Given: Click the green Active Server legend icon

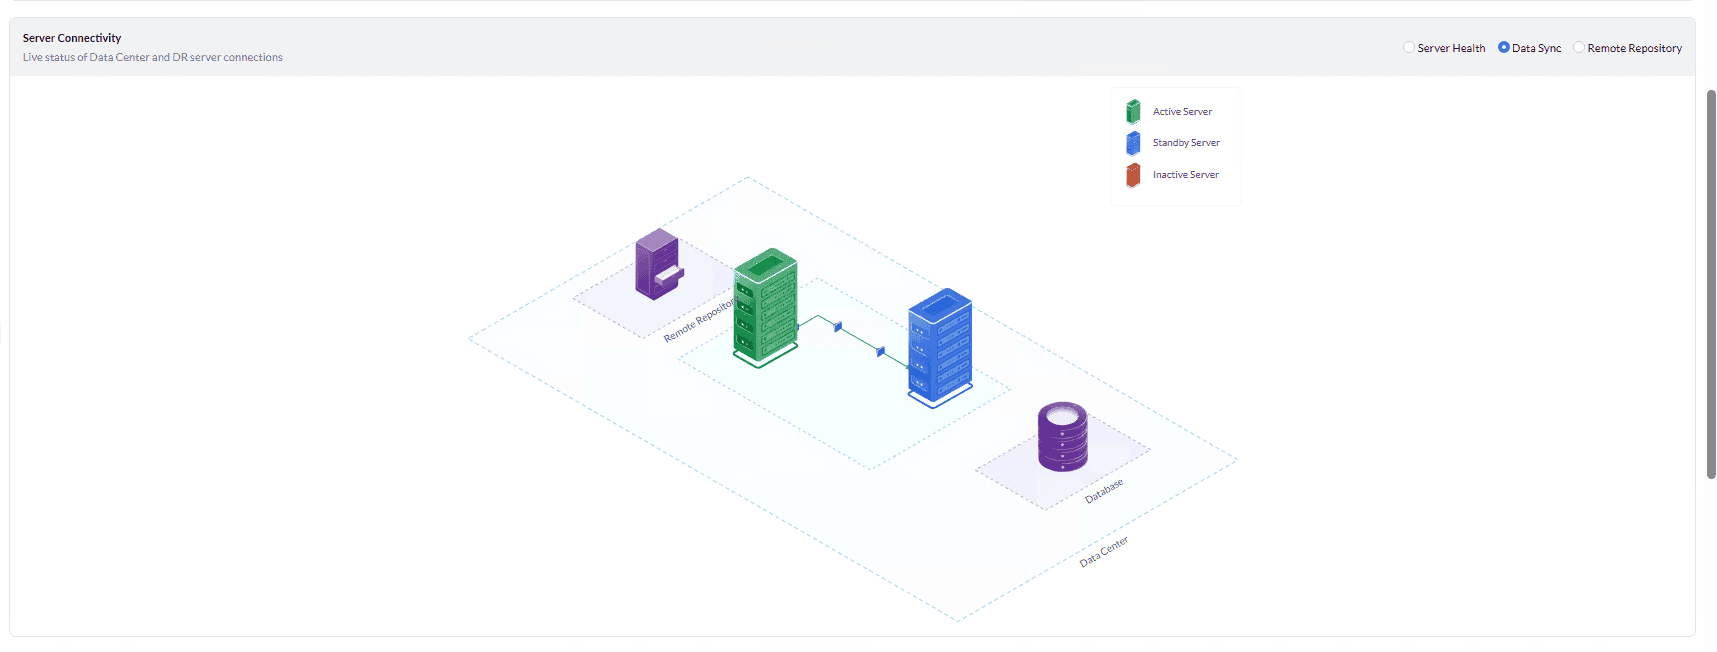Looking at the screenshot, I should point(1133,111).
